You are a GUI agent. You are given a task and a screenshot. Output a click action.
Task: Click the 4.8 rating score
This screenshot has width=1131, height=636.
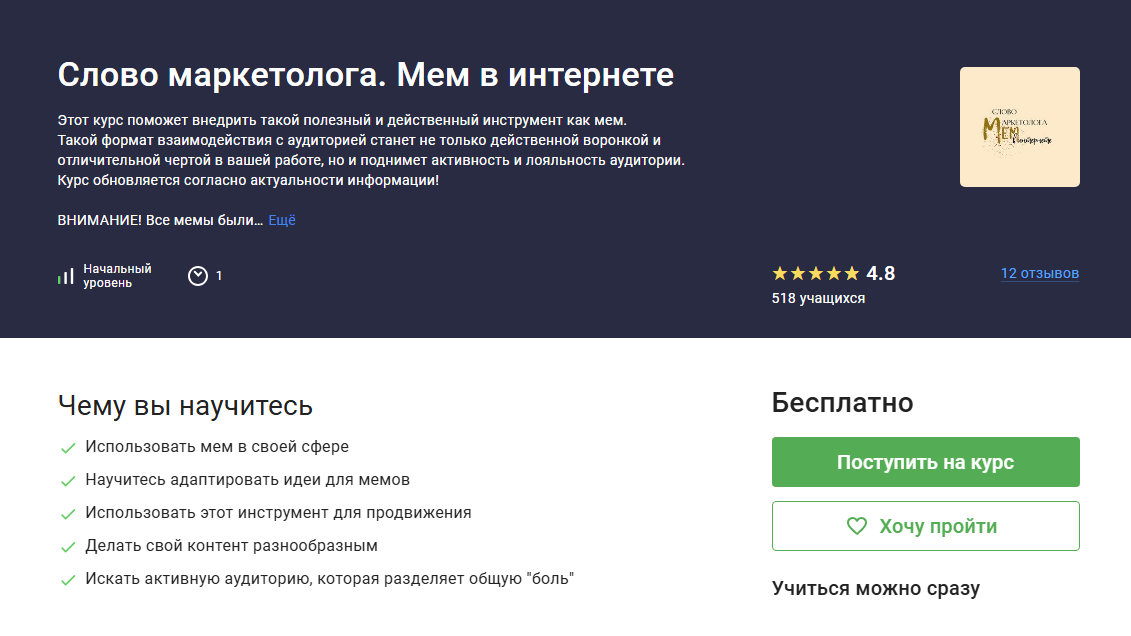click(x=880, y=273)
